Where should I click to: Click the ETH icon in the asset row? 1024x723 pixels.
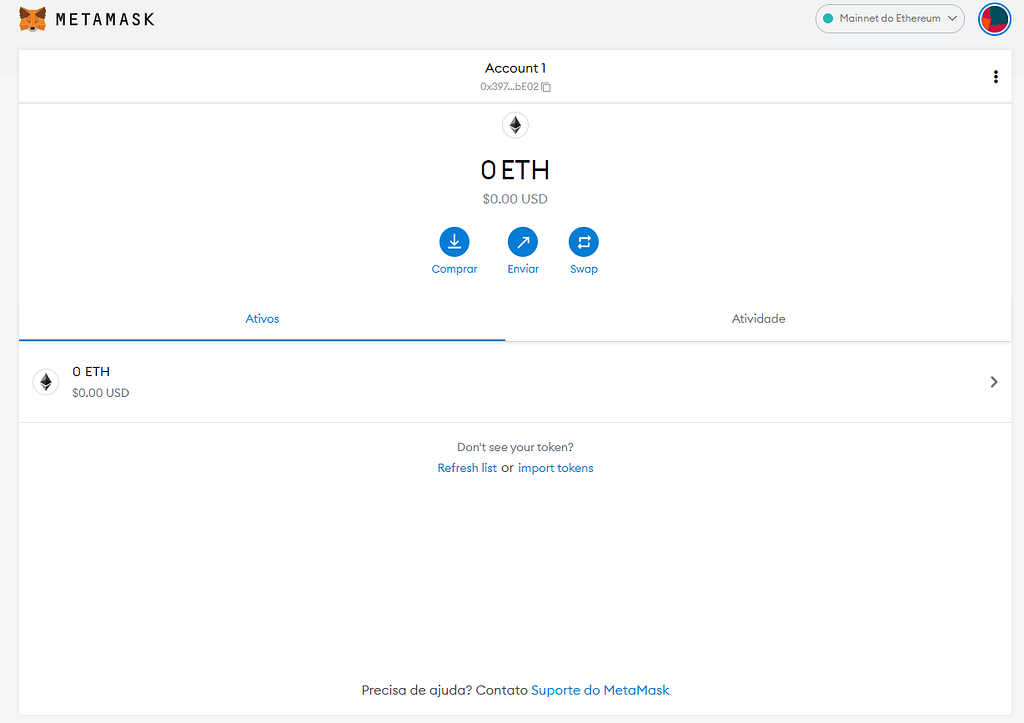(46, 381)
